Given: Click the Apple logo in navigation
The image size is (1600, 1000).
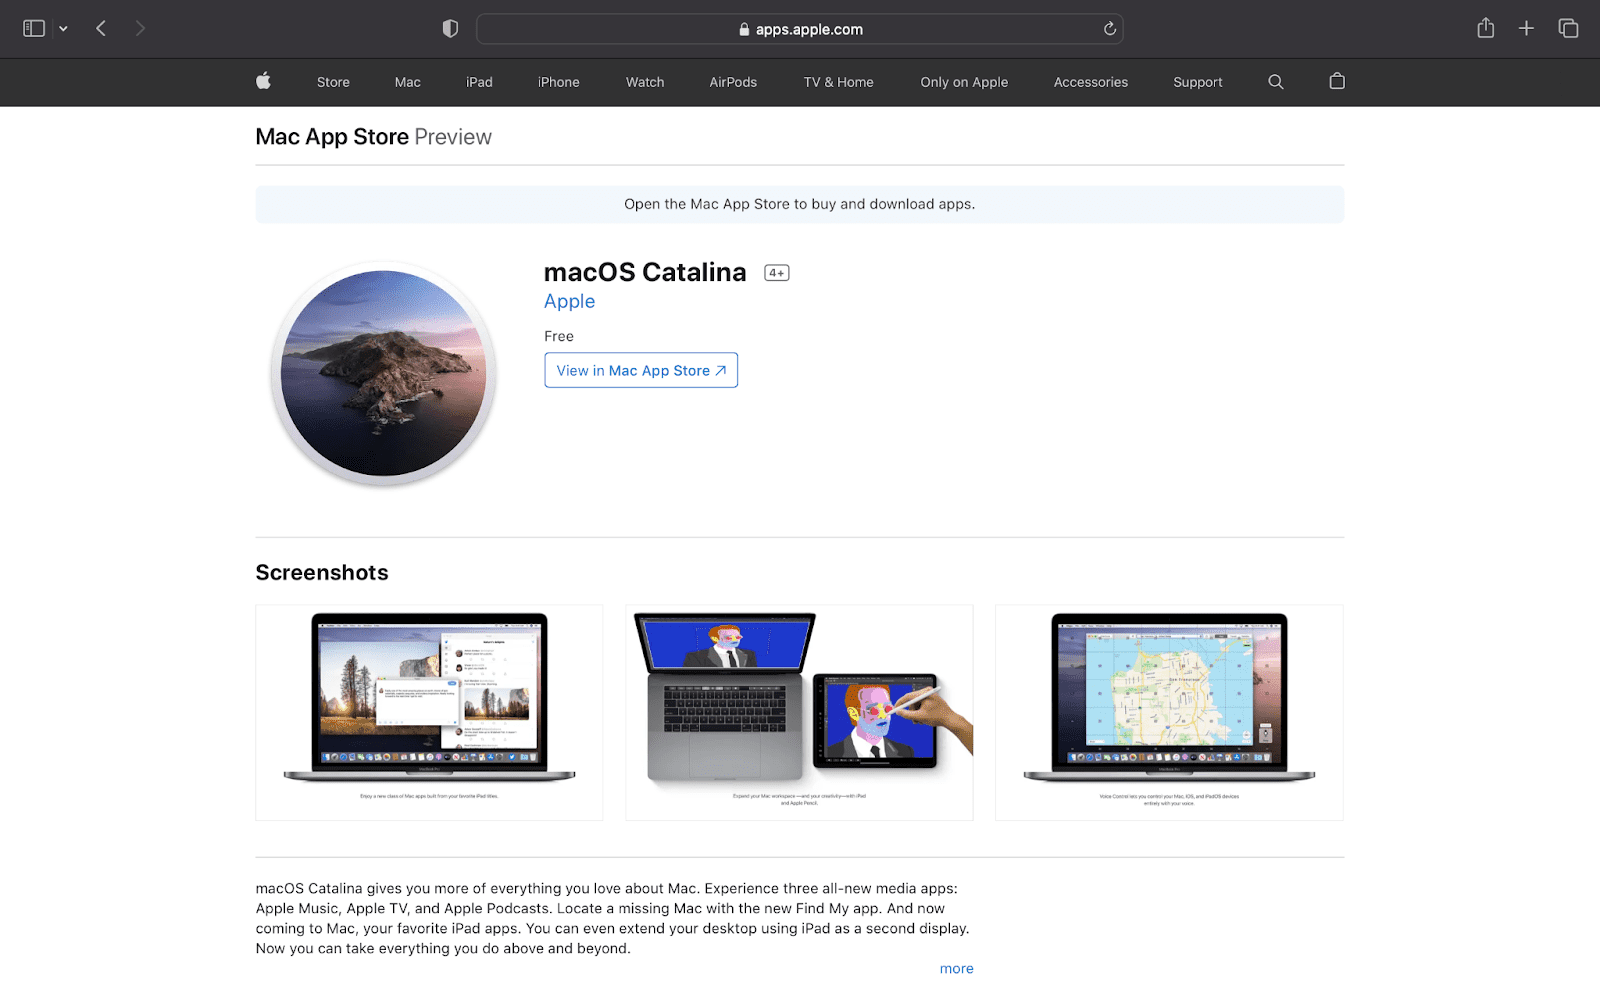Looking at the screenshot, I should click(x=263, y=81).
